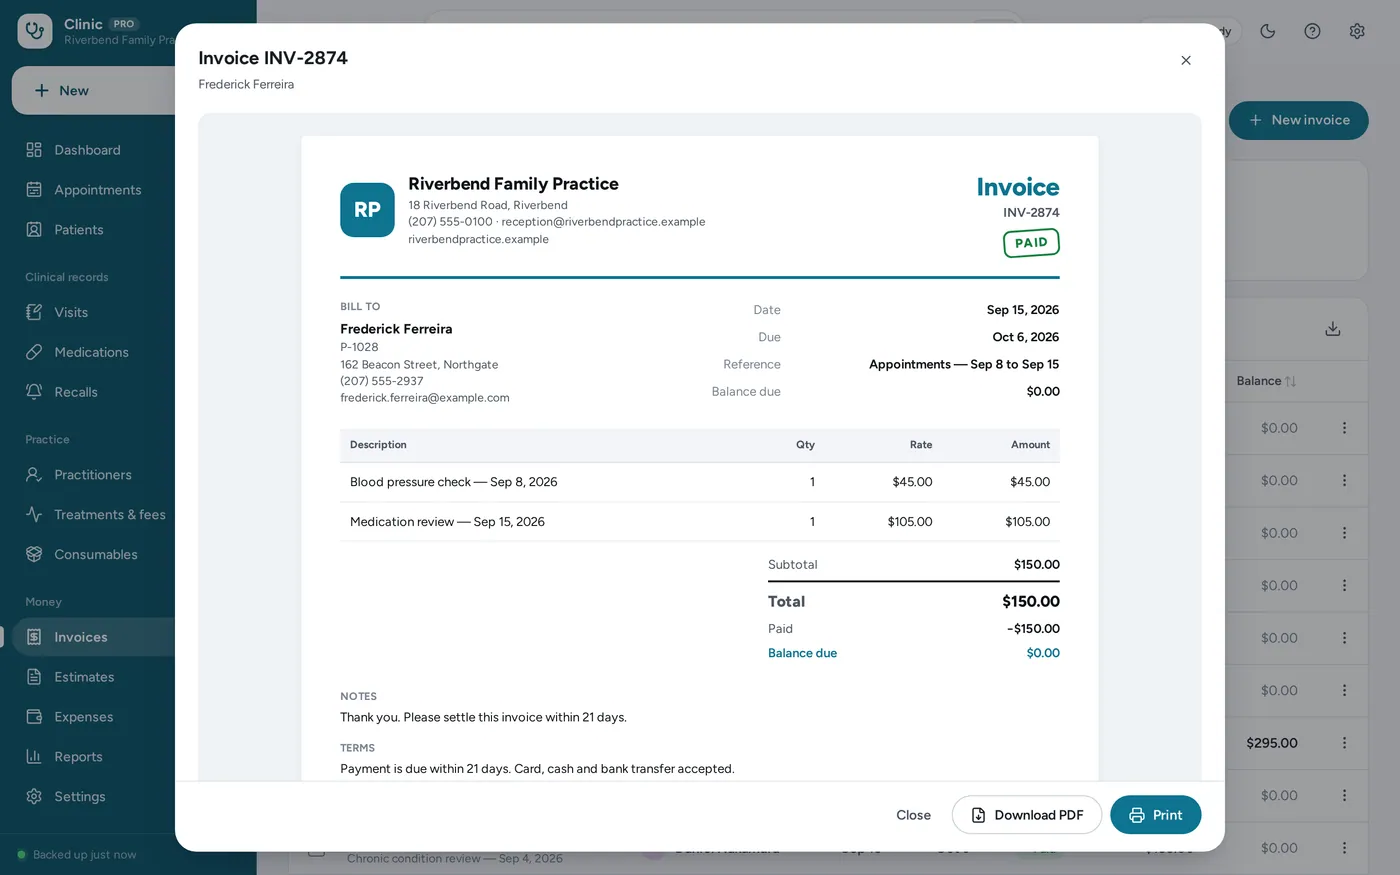The height and width of the screenshot is (875, 1400).
Task: Click the "Riverbend Family Practice" heading on the invoice
Action: point(513,184)
